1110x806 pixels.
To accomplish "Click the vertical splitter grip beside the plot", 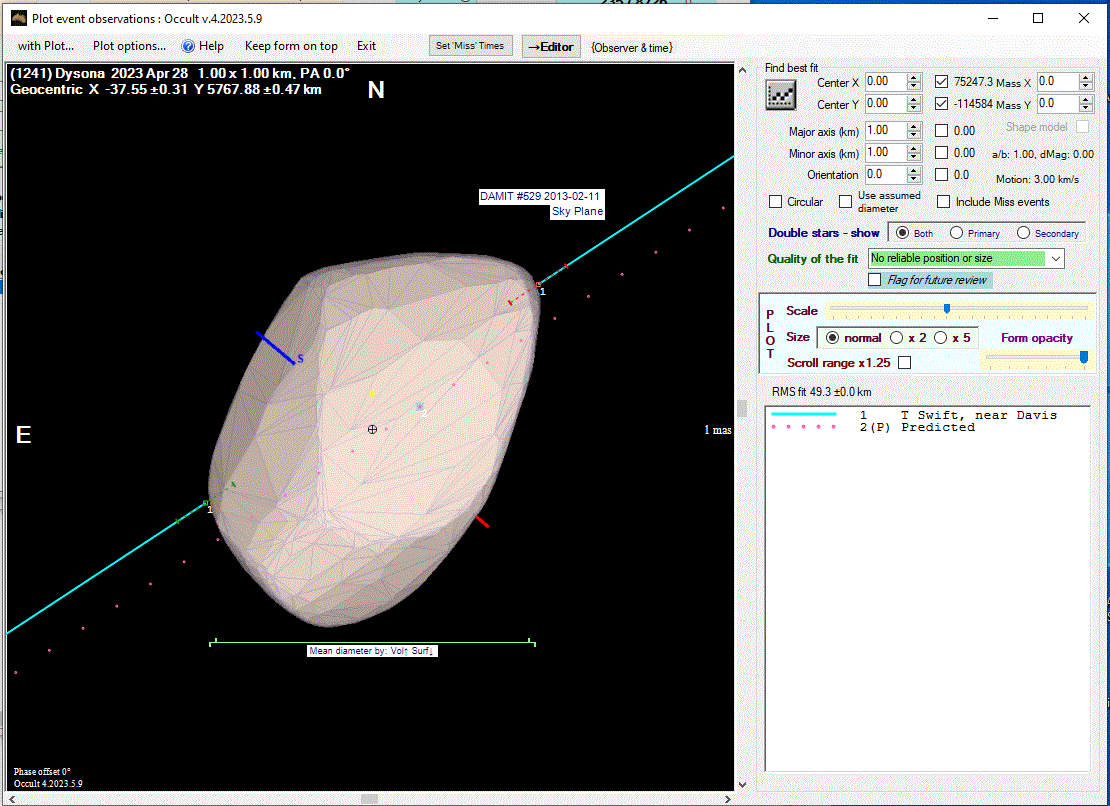I will coord(742,408).
